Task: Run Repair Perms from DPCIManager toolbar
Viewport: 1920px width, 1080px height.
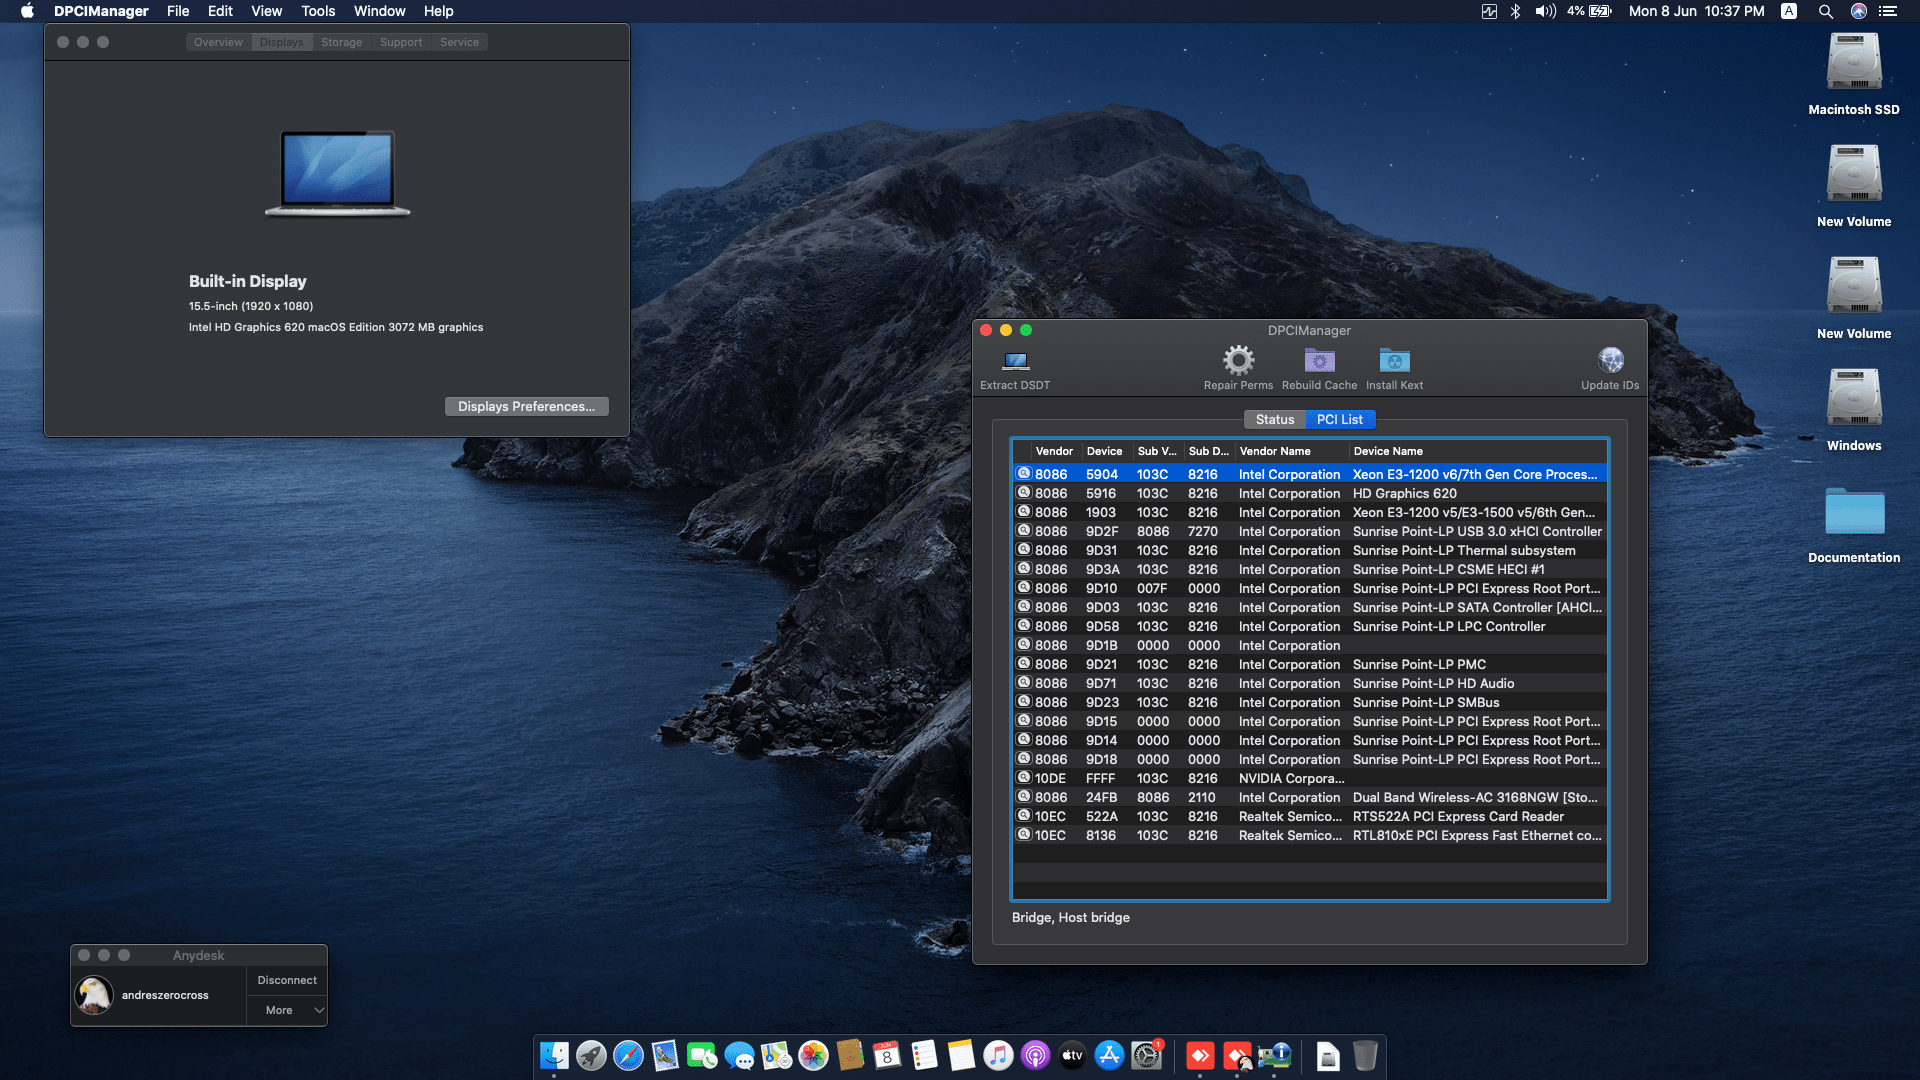Action: pyautogui.click(x=1238, y=360)
